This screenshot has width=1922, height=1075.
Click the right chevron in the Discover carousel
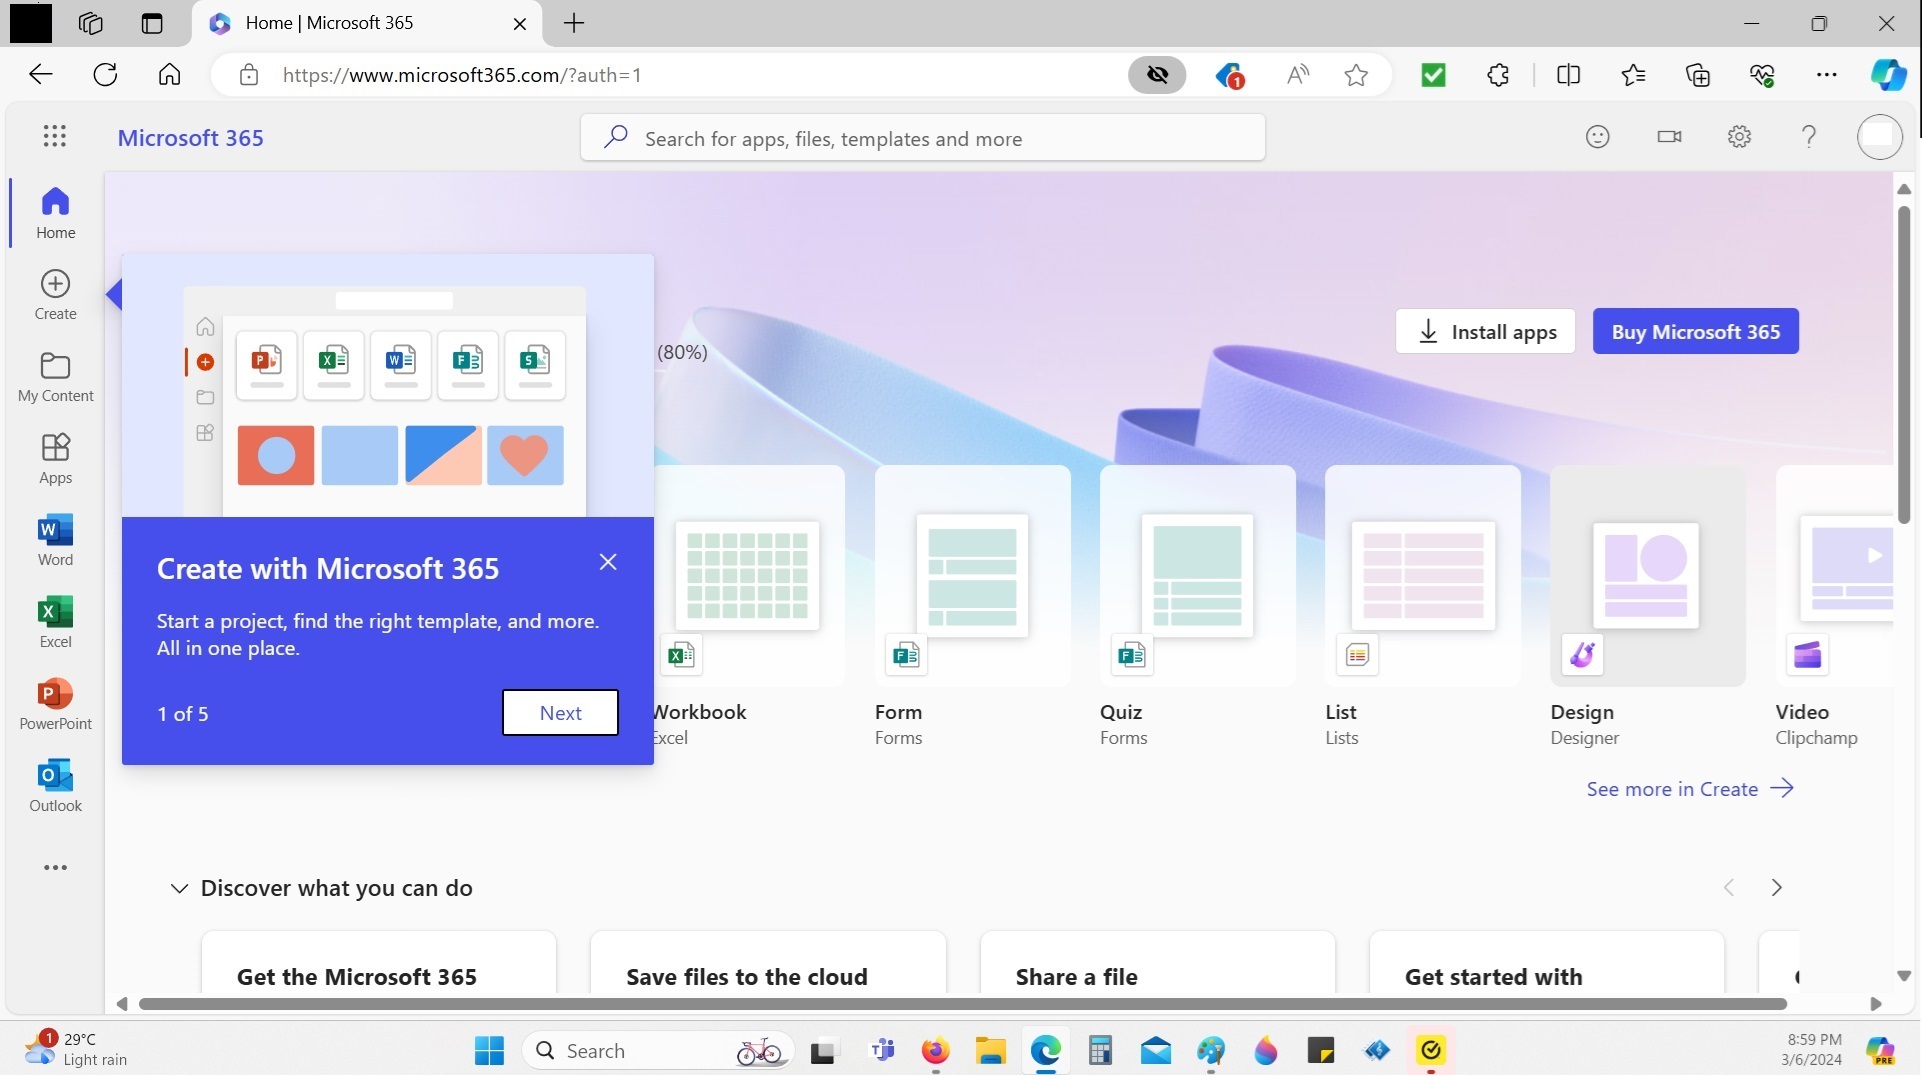(x=1777, y=887)
